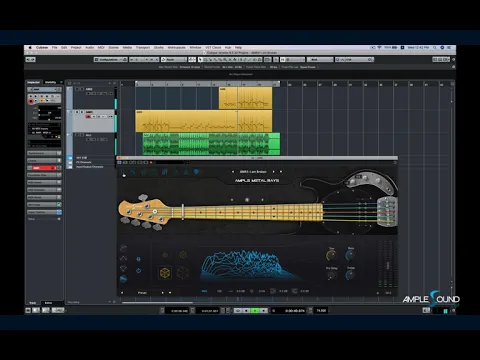Image resolution: width=480 pixels, height=360 pixels.
Task: Toggle the blue icon above the reverb power button
Action: (x=138, y=259)
